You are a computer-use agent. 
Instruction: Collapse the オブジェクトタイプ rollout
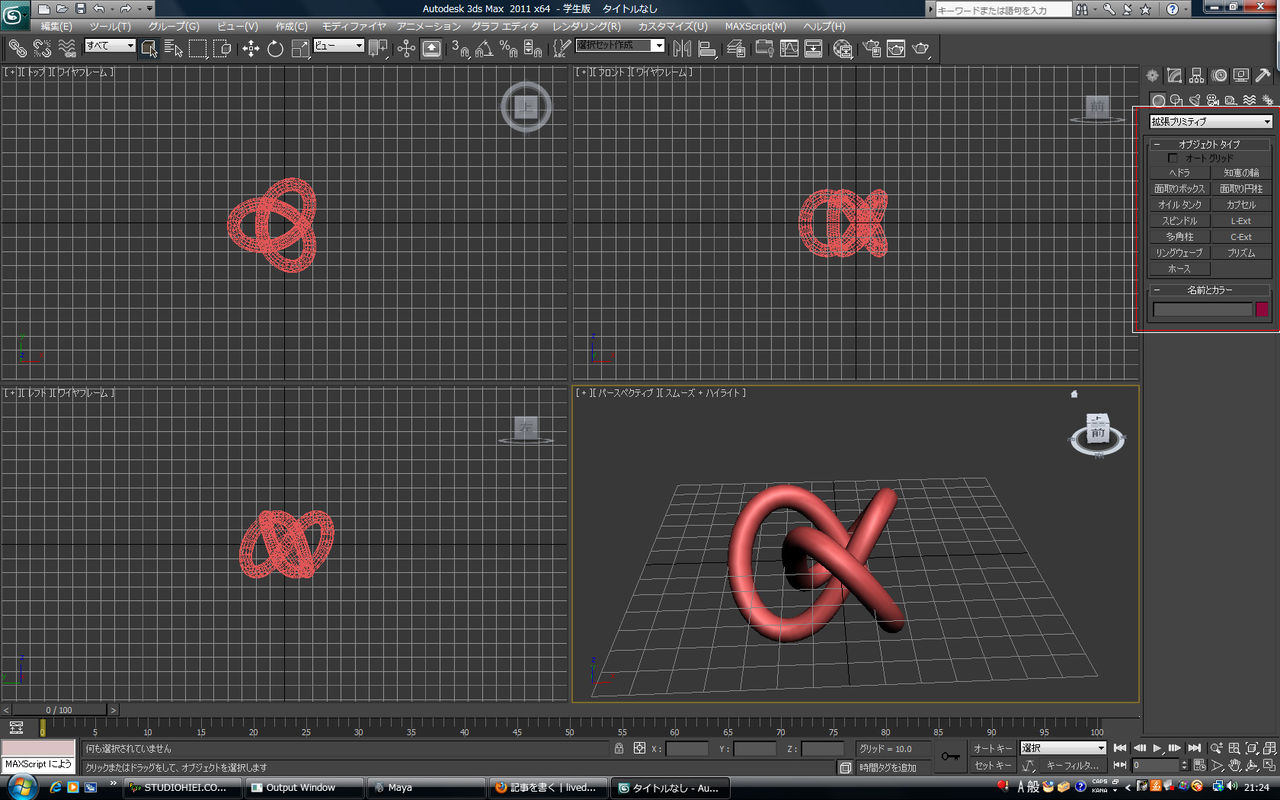click(x=1210, y=145)
